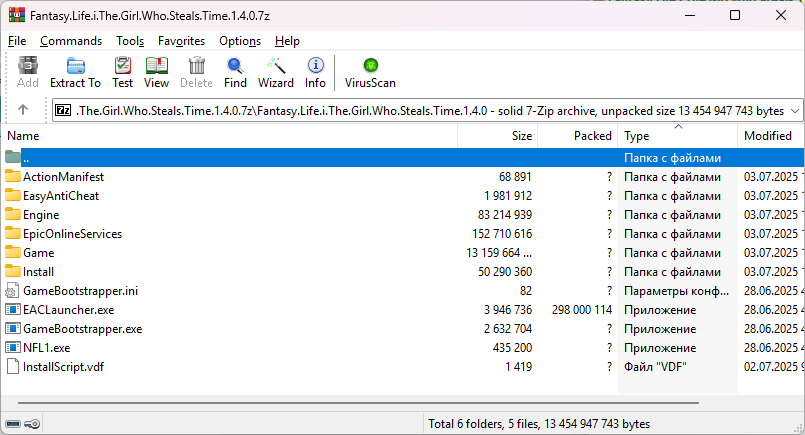Image resolution: width=805 pixels, height=435 pixels.
Task: Open the Commands menu
Action: [71, 41]
